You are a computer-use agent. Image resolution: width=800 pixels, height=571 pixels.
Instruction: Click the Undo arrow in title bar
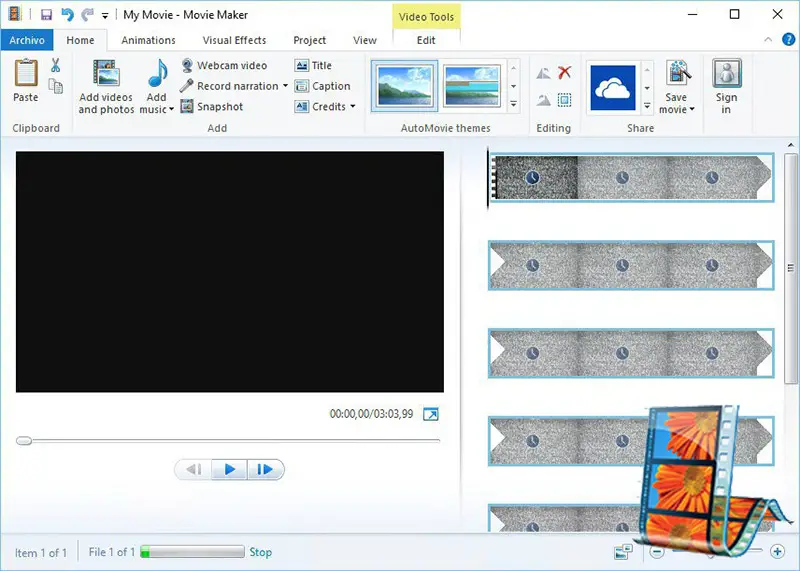pos(67,14)
